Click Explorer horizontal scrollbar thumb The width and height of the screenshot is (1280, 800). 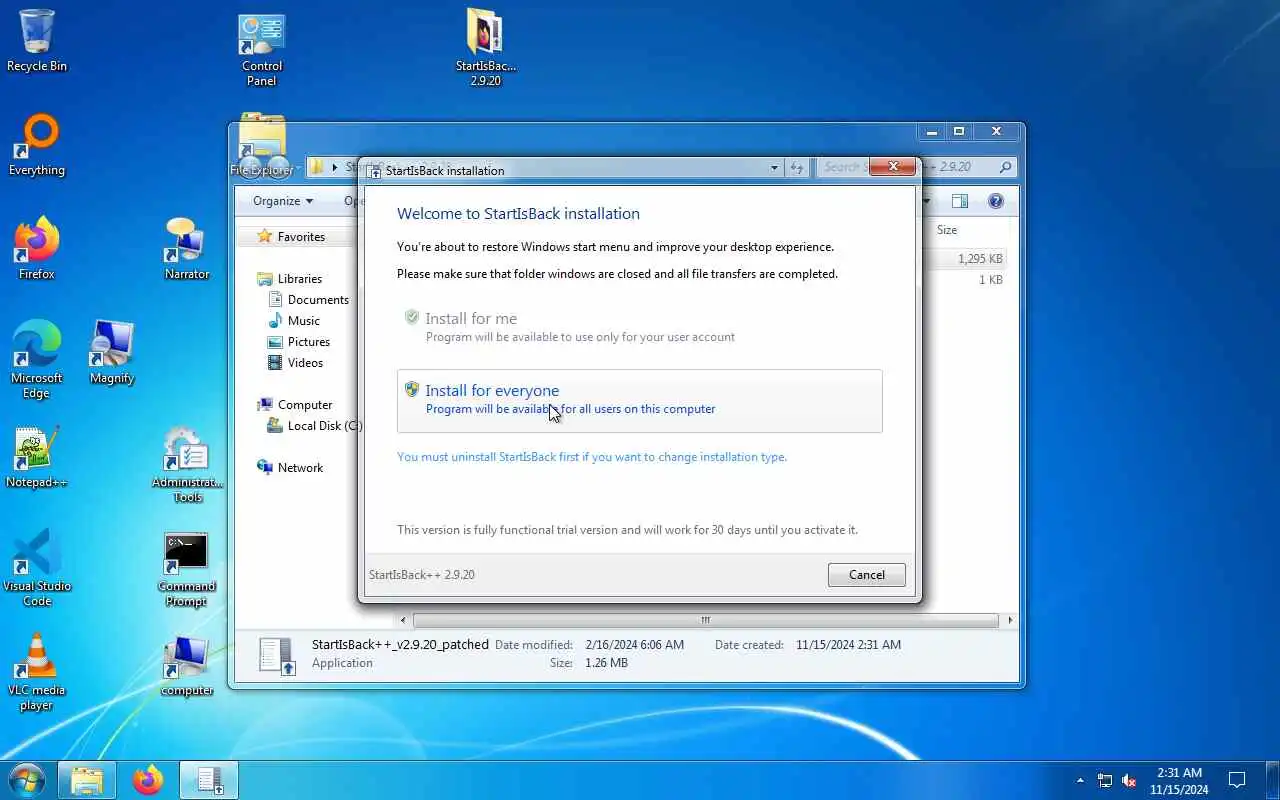click(705, 620)
